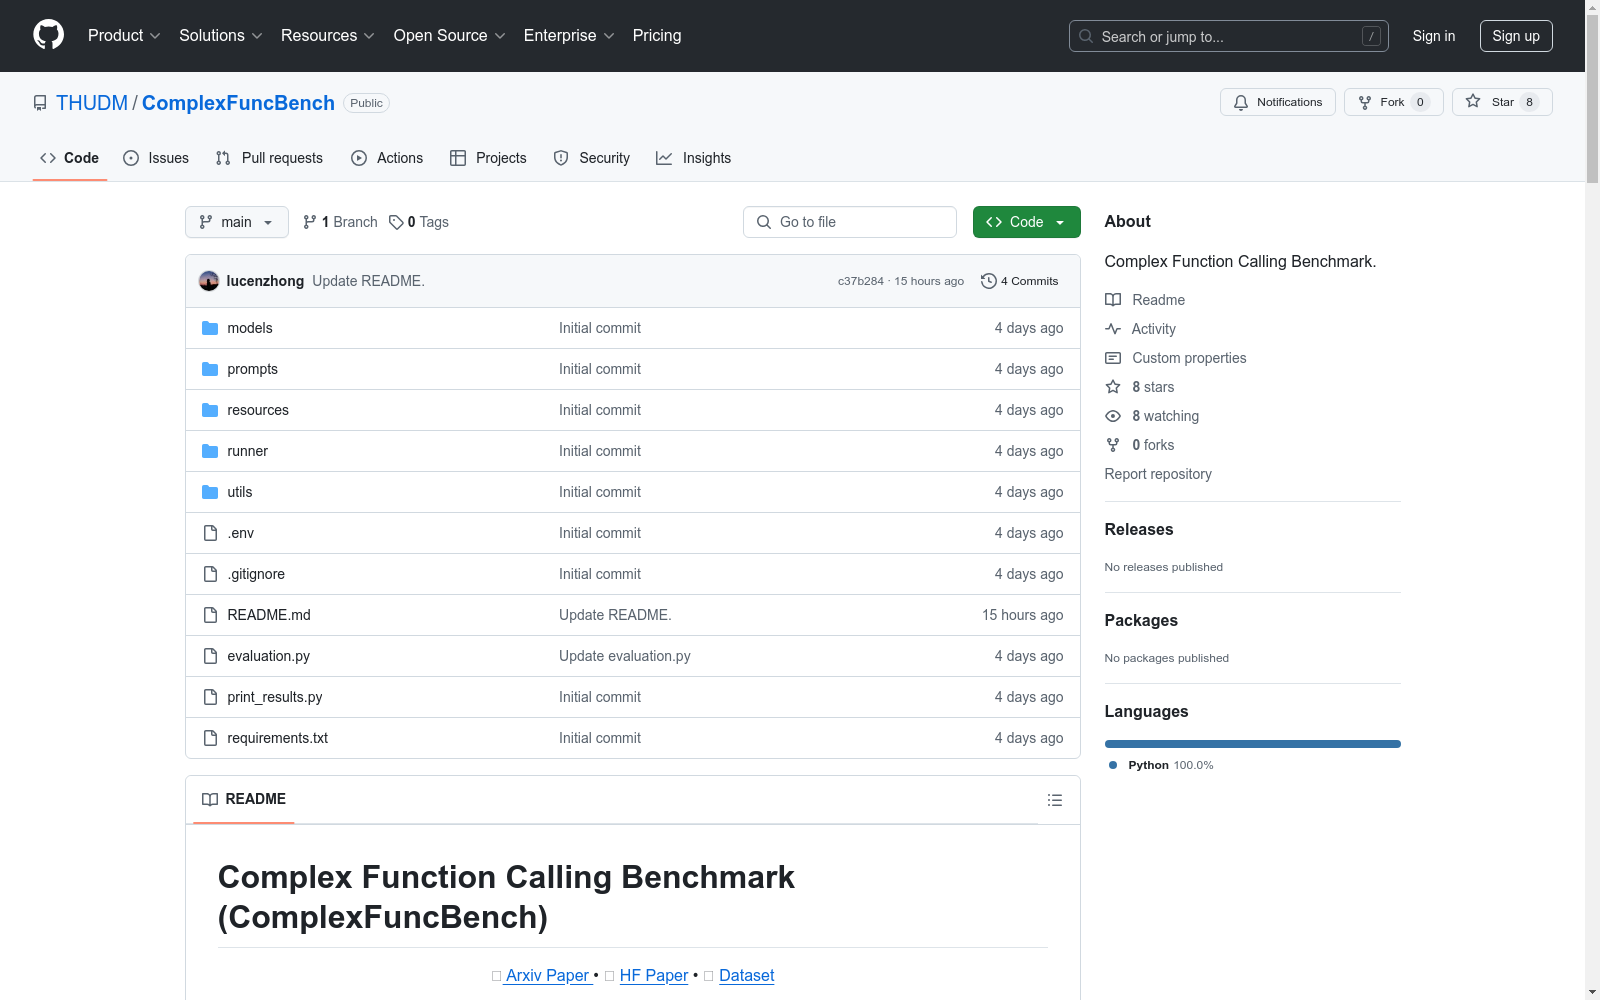
Task: Open the 1 Branch link
Action: 340,222
